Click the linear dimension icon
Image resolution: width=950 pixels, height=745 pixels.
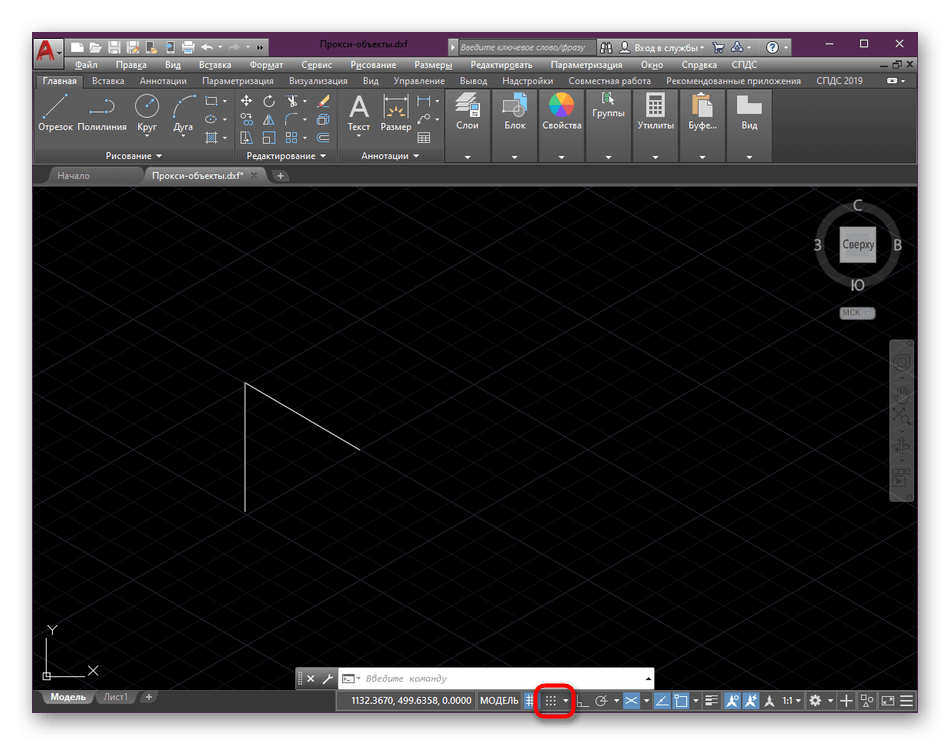(x=424, y=101)
